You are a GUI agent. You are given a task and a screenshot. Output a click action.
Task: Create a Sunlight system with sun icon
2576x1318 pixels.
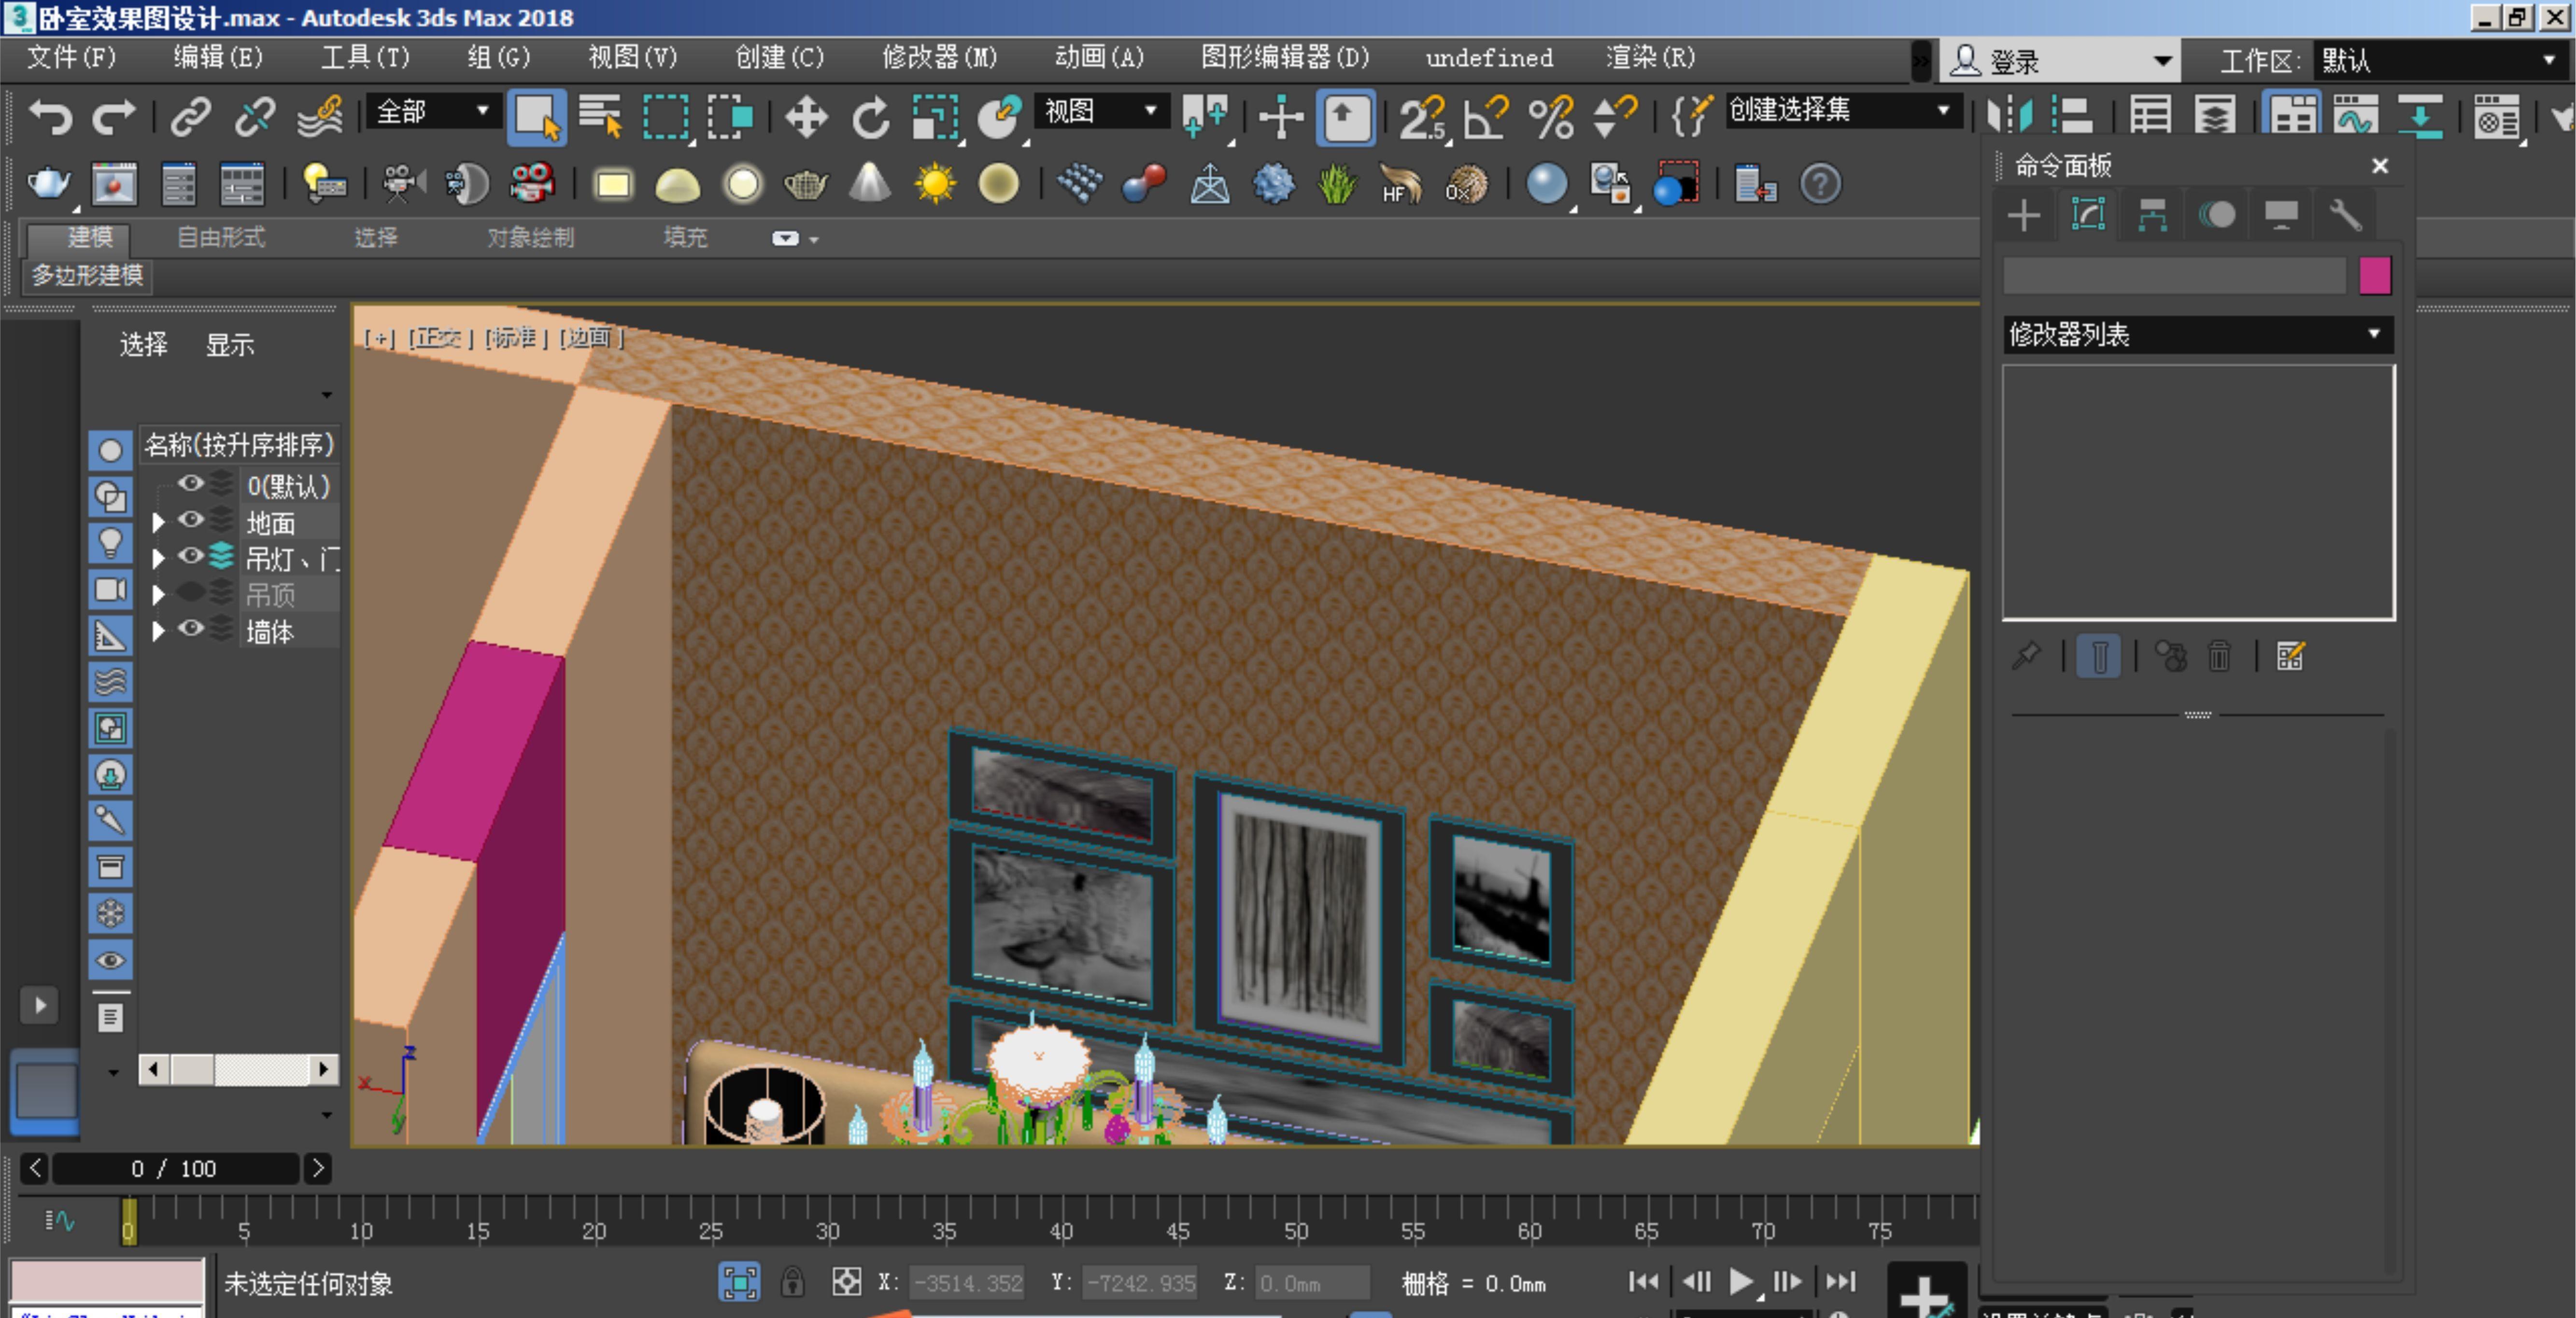coord(935,184)
